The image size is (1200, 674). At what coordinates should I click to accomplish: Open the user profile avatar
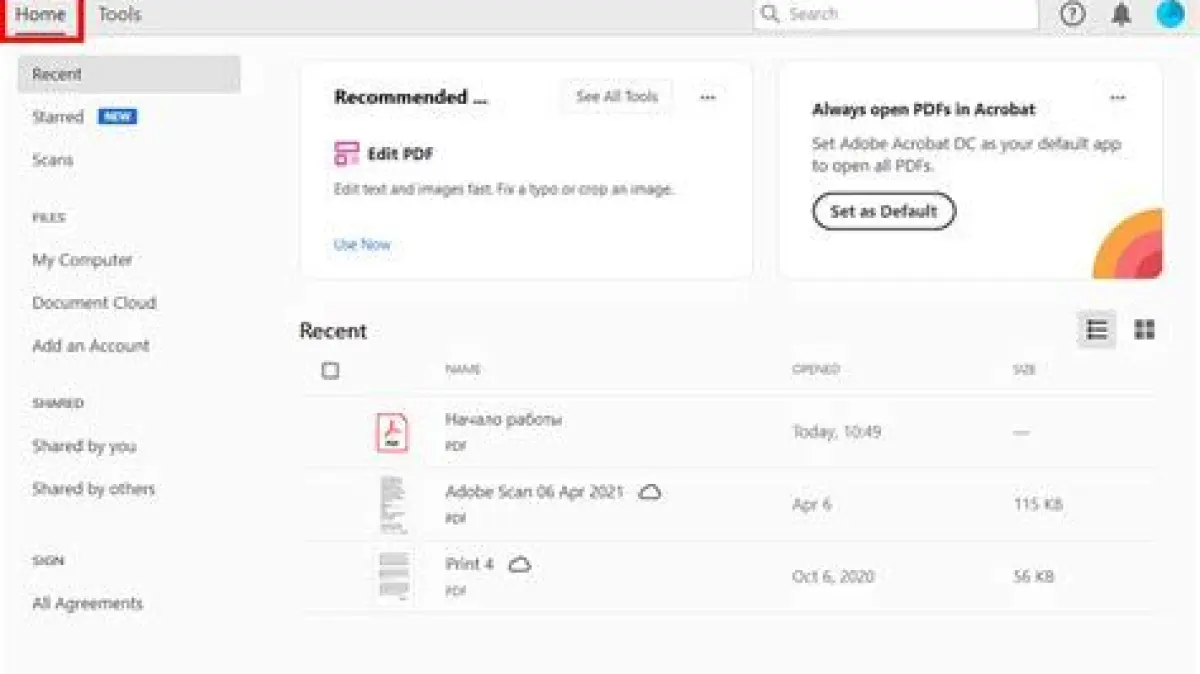[x=1169, y=14]
